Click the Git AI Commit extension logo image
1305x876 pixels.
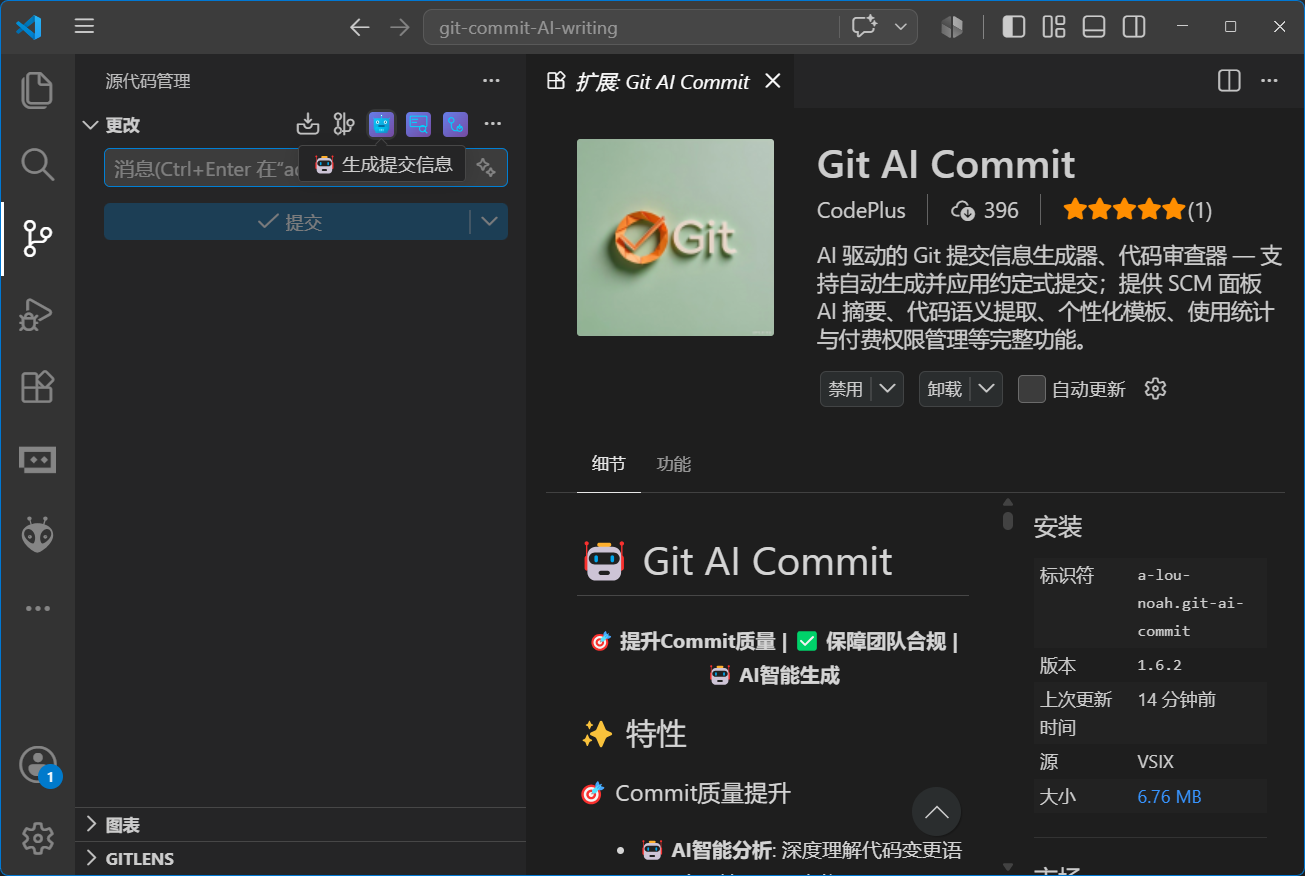point(675,237)
